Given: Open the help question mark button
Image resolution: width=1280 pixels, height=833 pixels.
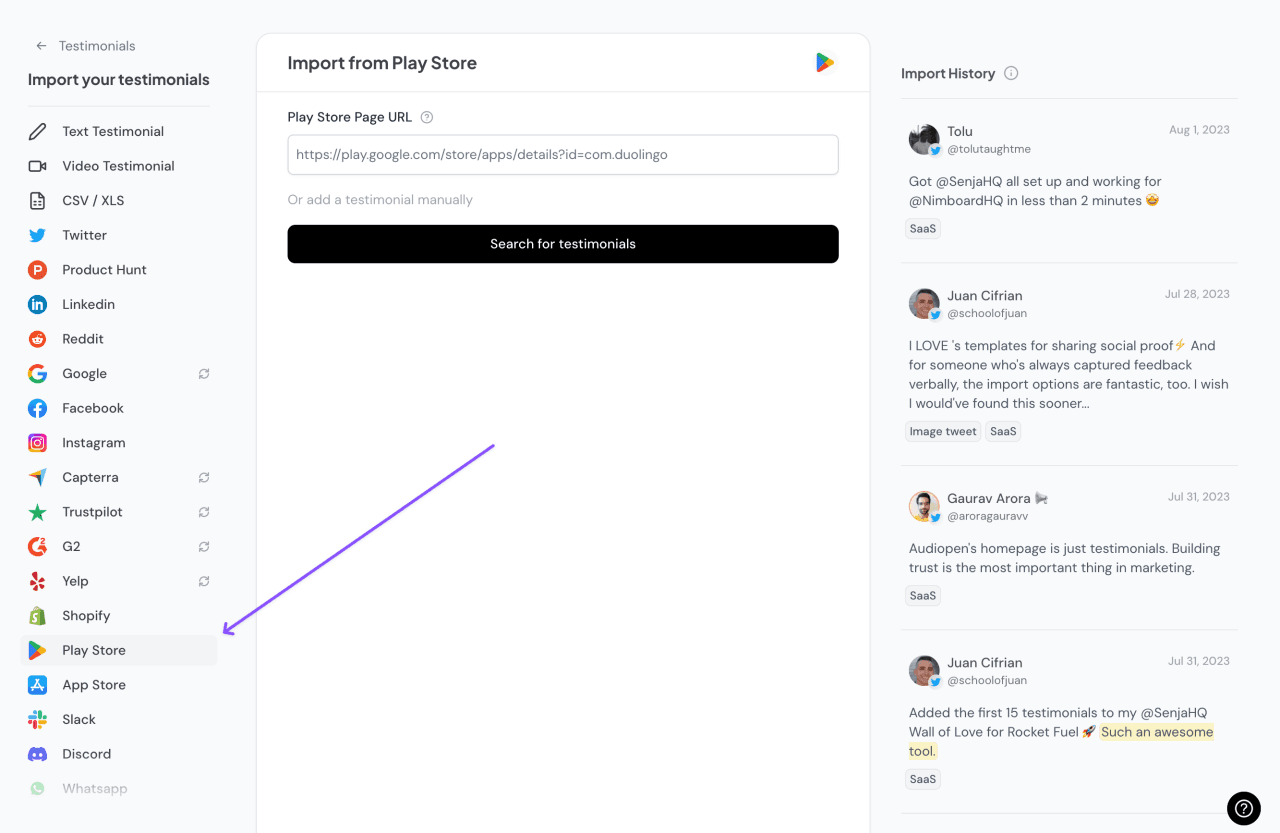Looking at the screenshot, I should 1244,808.
